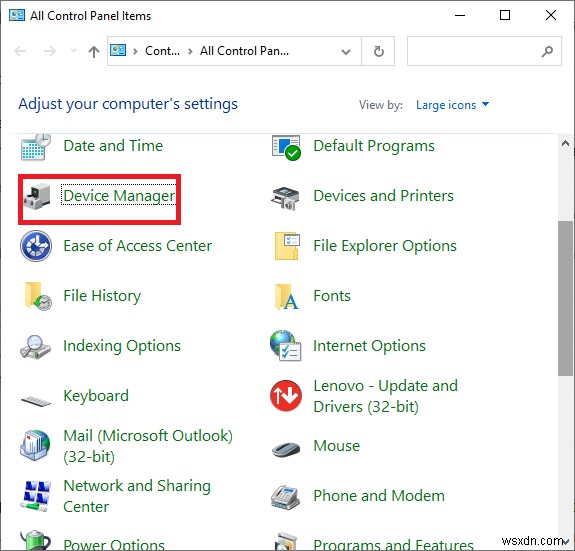575x551 pixels.
Task: Open the Default Programs link
Action: [x=374, y=146]
